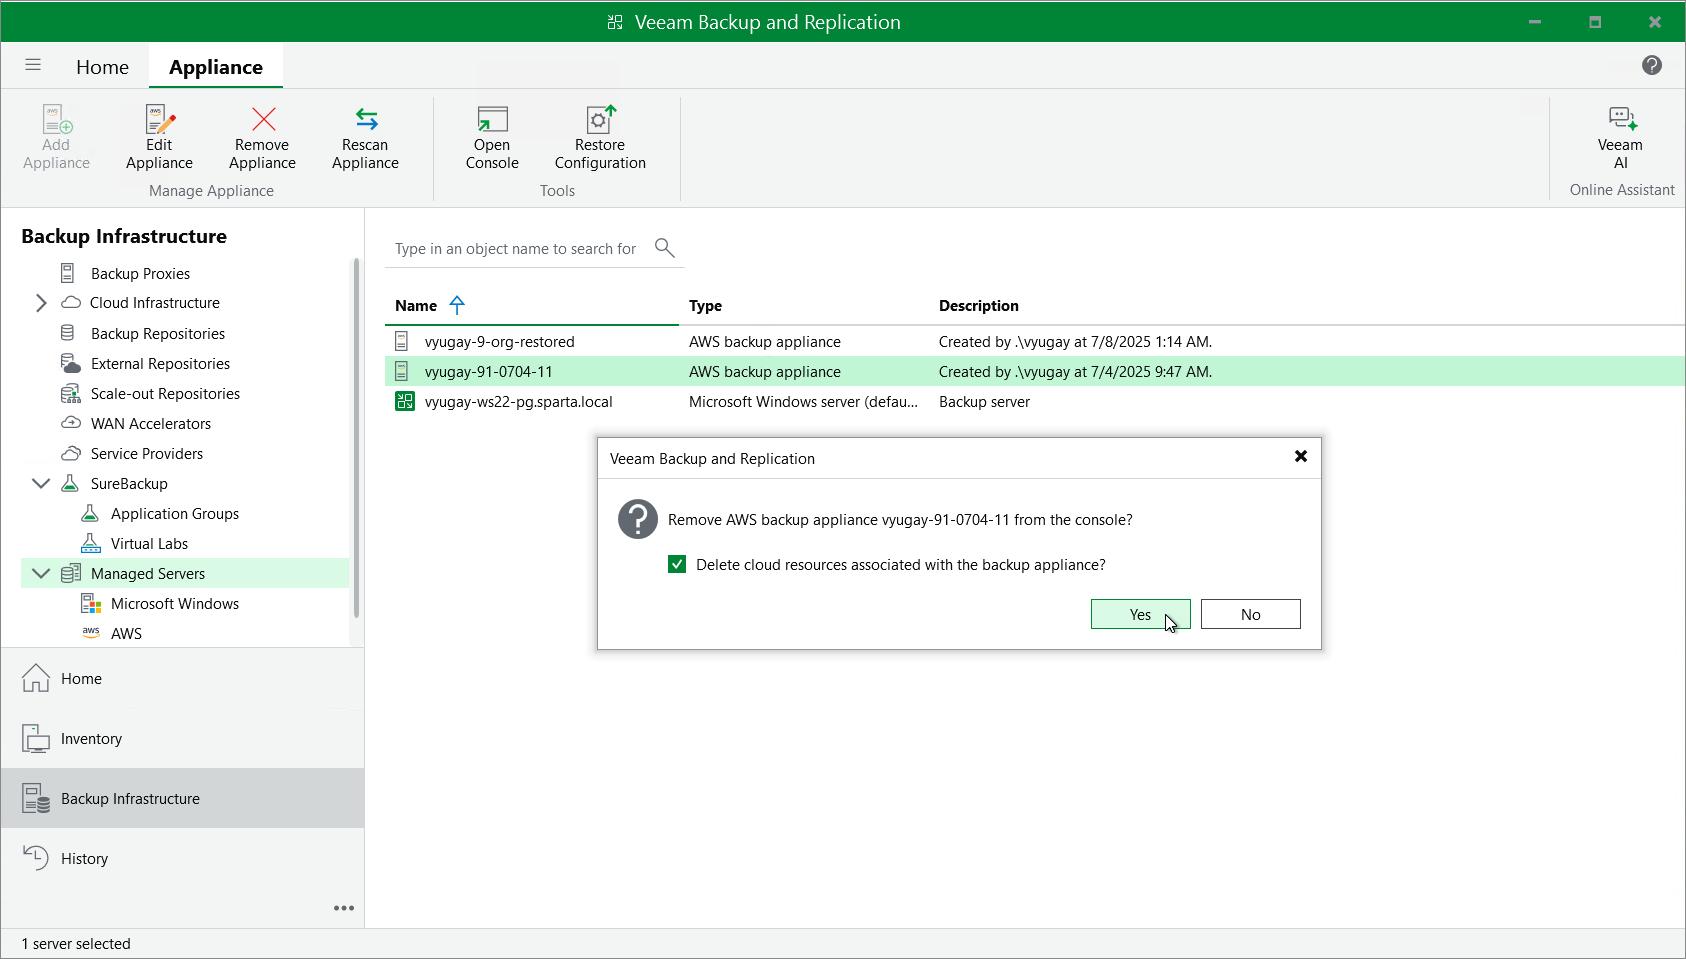
Task: Close the confirmation dialog with X
Action: click(x=1300, y=456)
